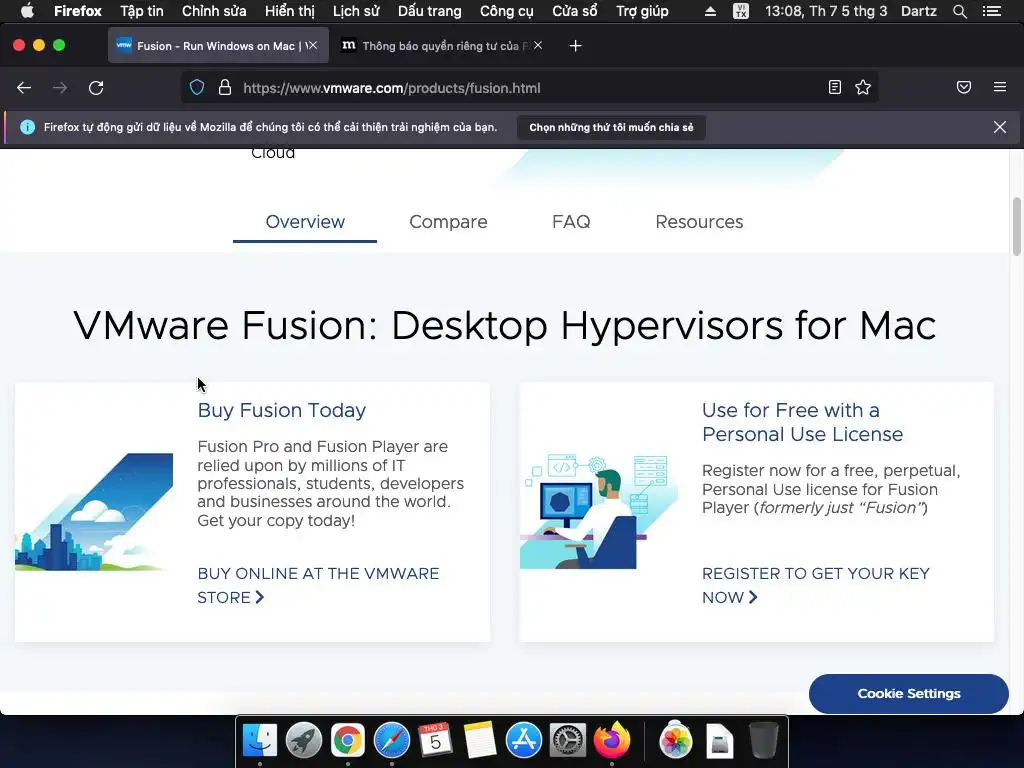The width and height of the screenshot is (1024, 768).
Task: Open App Store from the dock
Action: [524, 741]
